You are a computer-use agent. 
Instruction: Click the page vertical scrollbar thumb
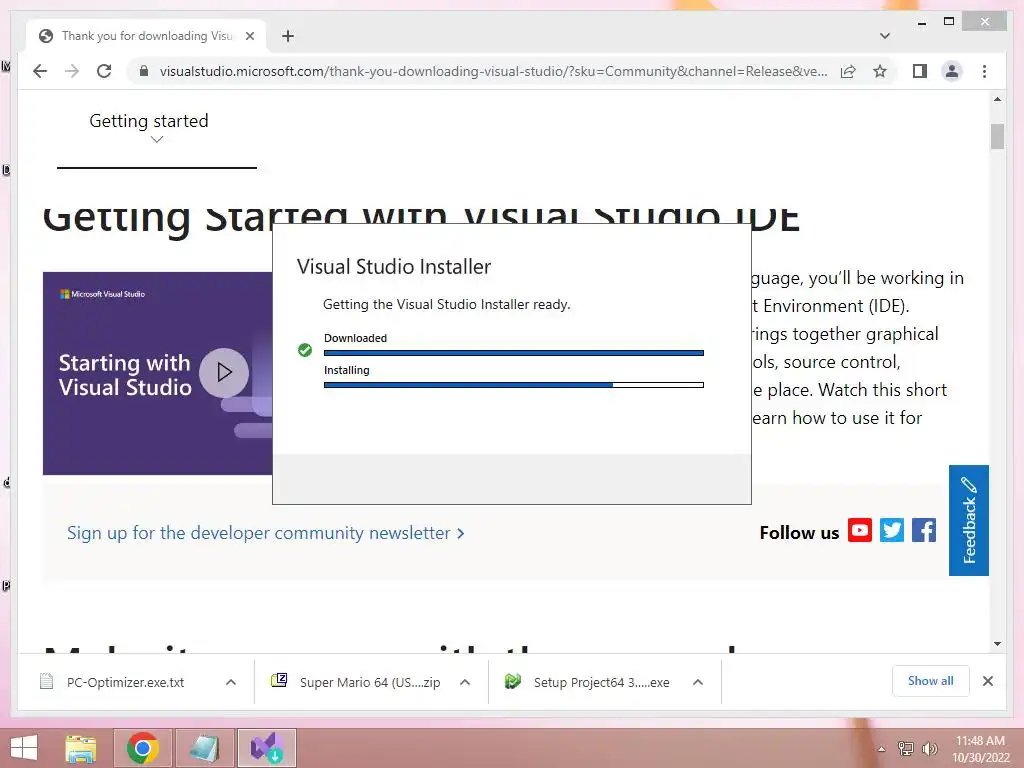[x=997, y=136]
